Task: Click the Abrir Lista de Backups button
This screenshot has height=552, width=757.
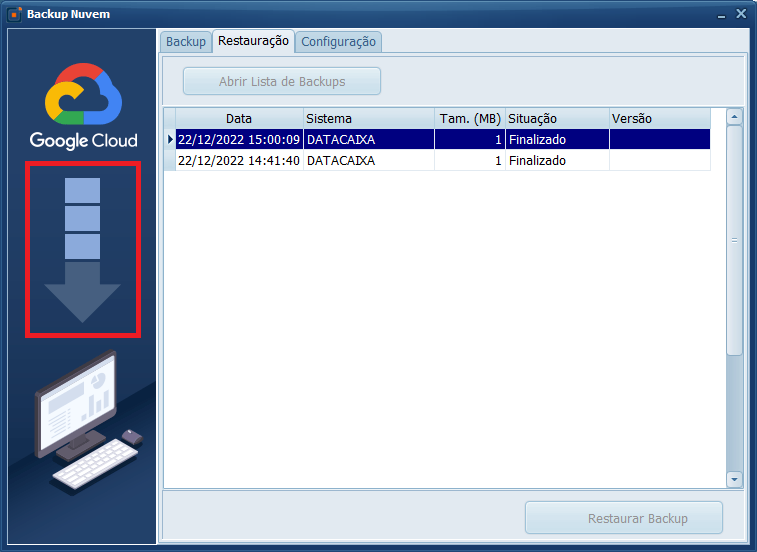Action: (x=282, y=81)
